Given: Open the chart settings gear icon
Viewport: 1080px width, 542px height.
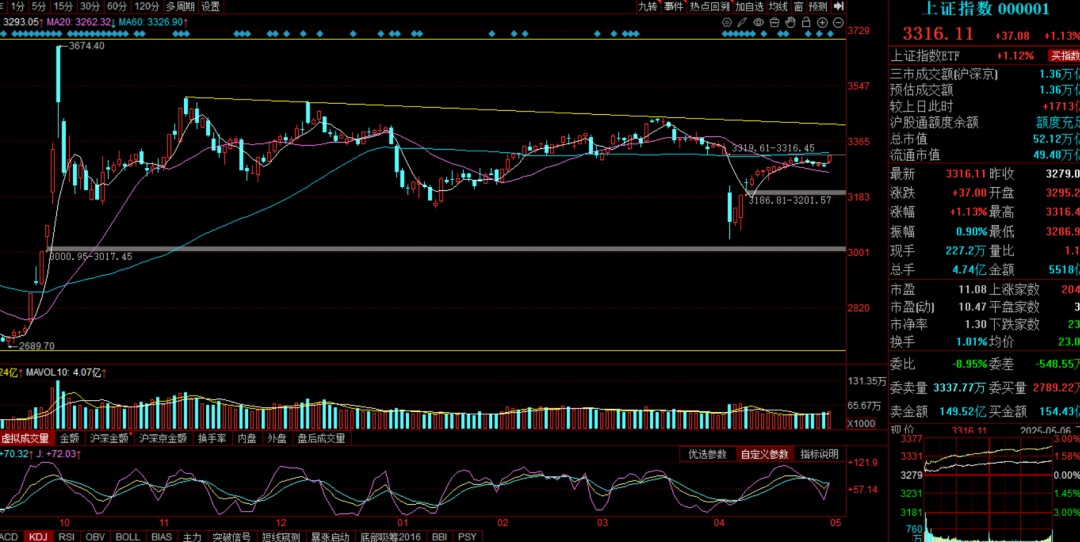Looking at the screenshot, I should click(x=727, y=23).
